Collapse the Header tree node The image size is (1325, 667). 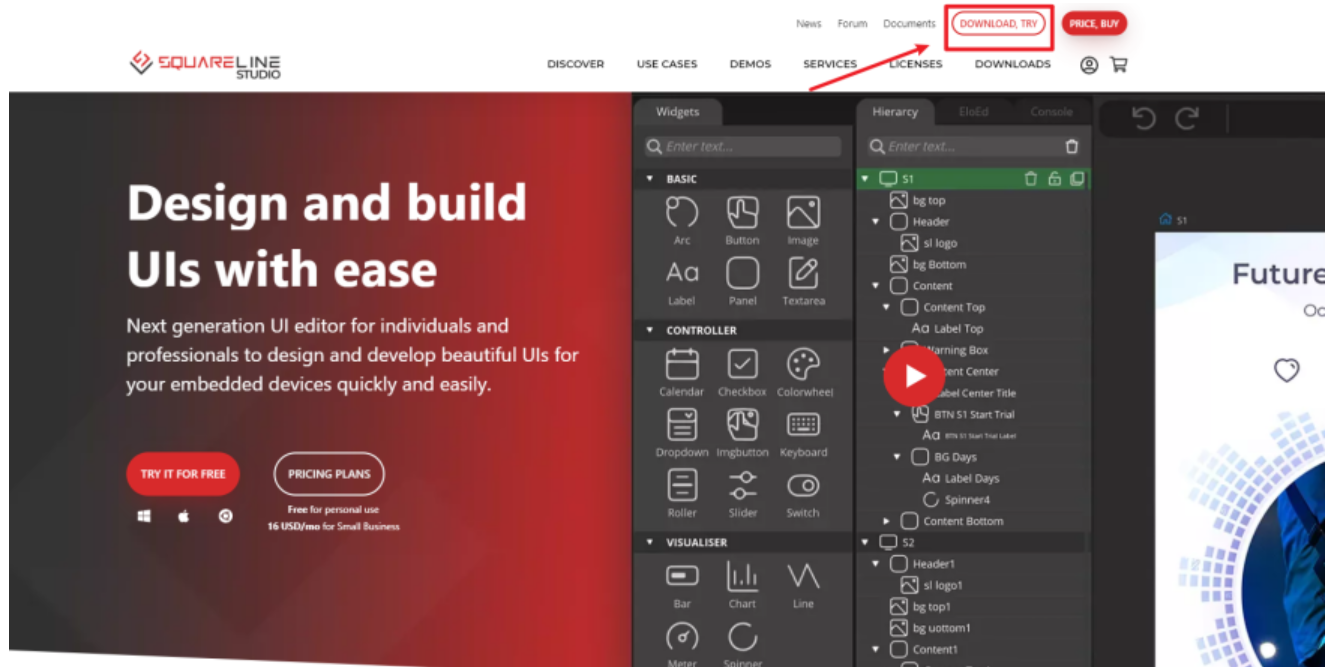pyautogui.click(x=876, y=222)
